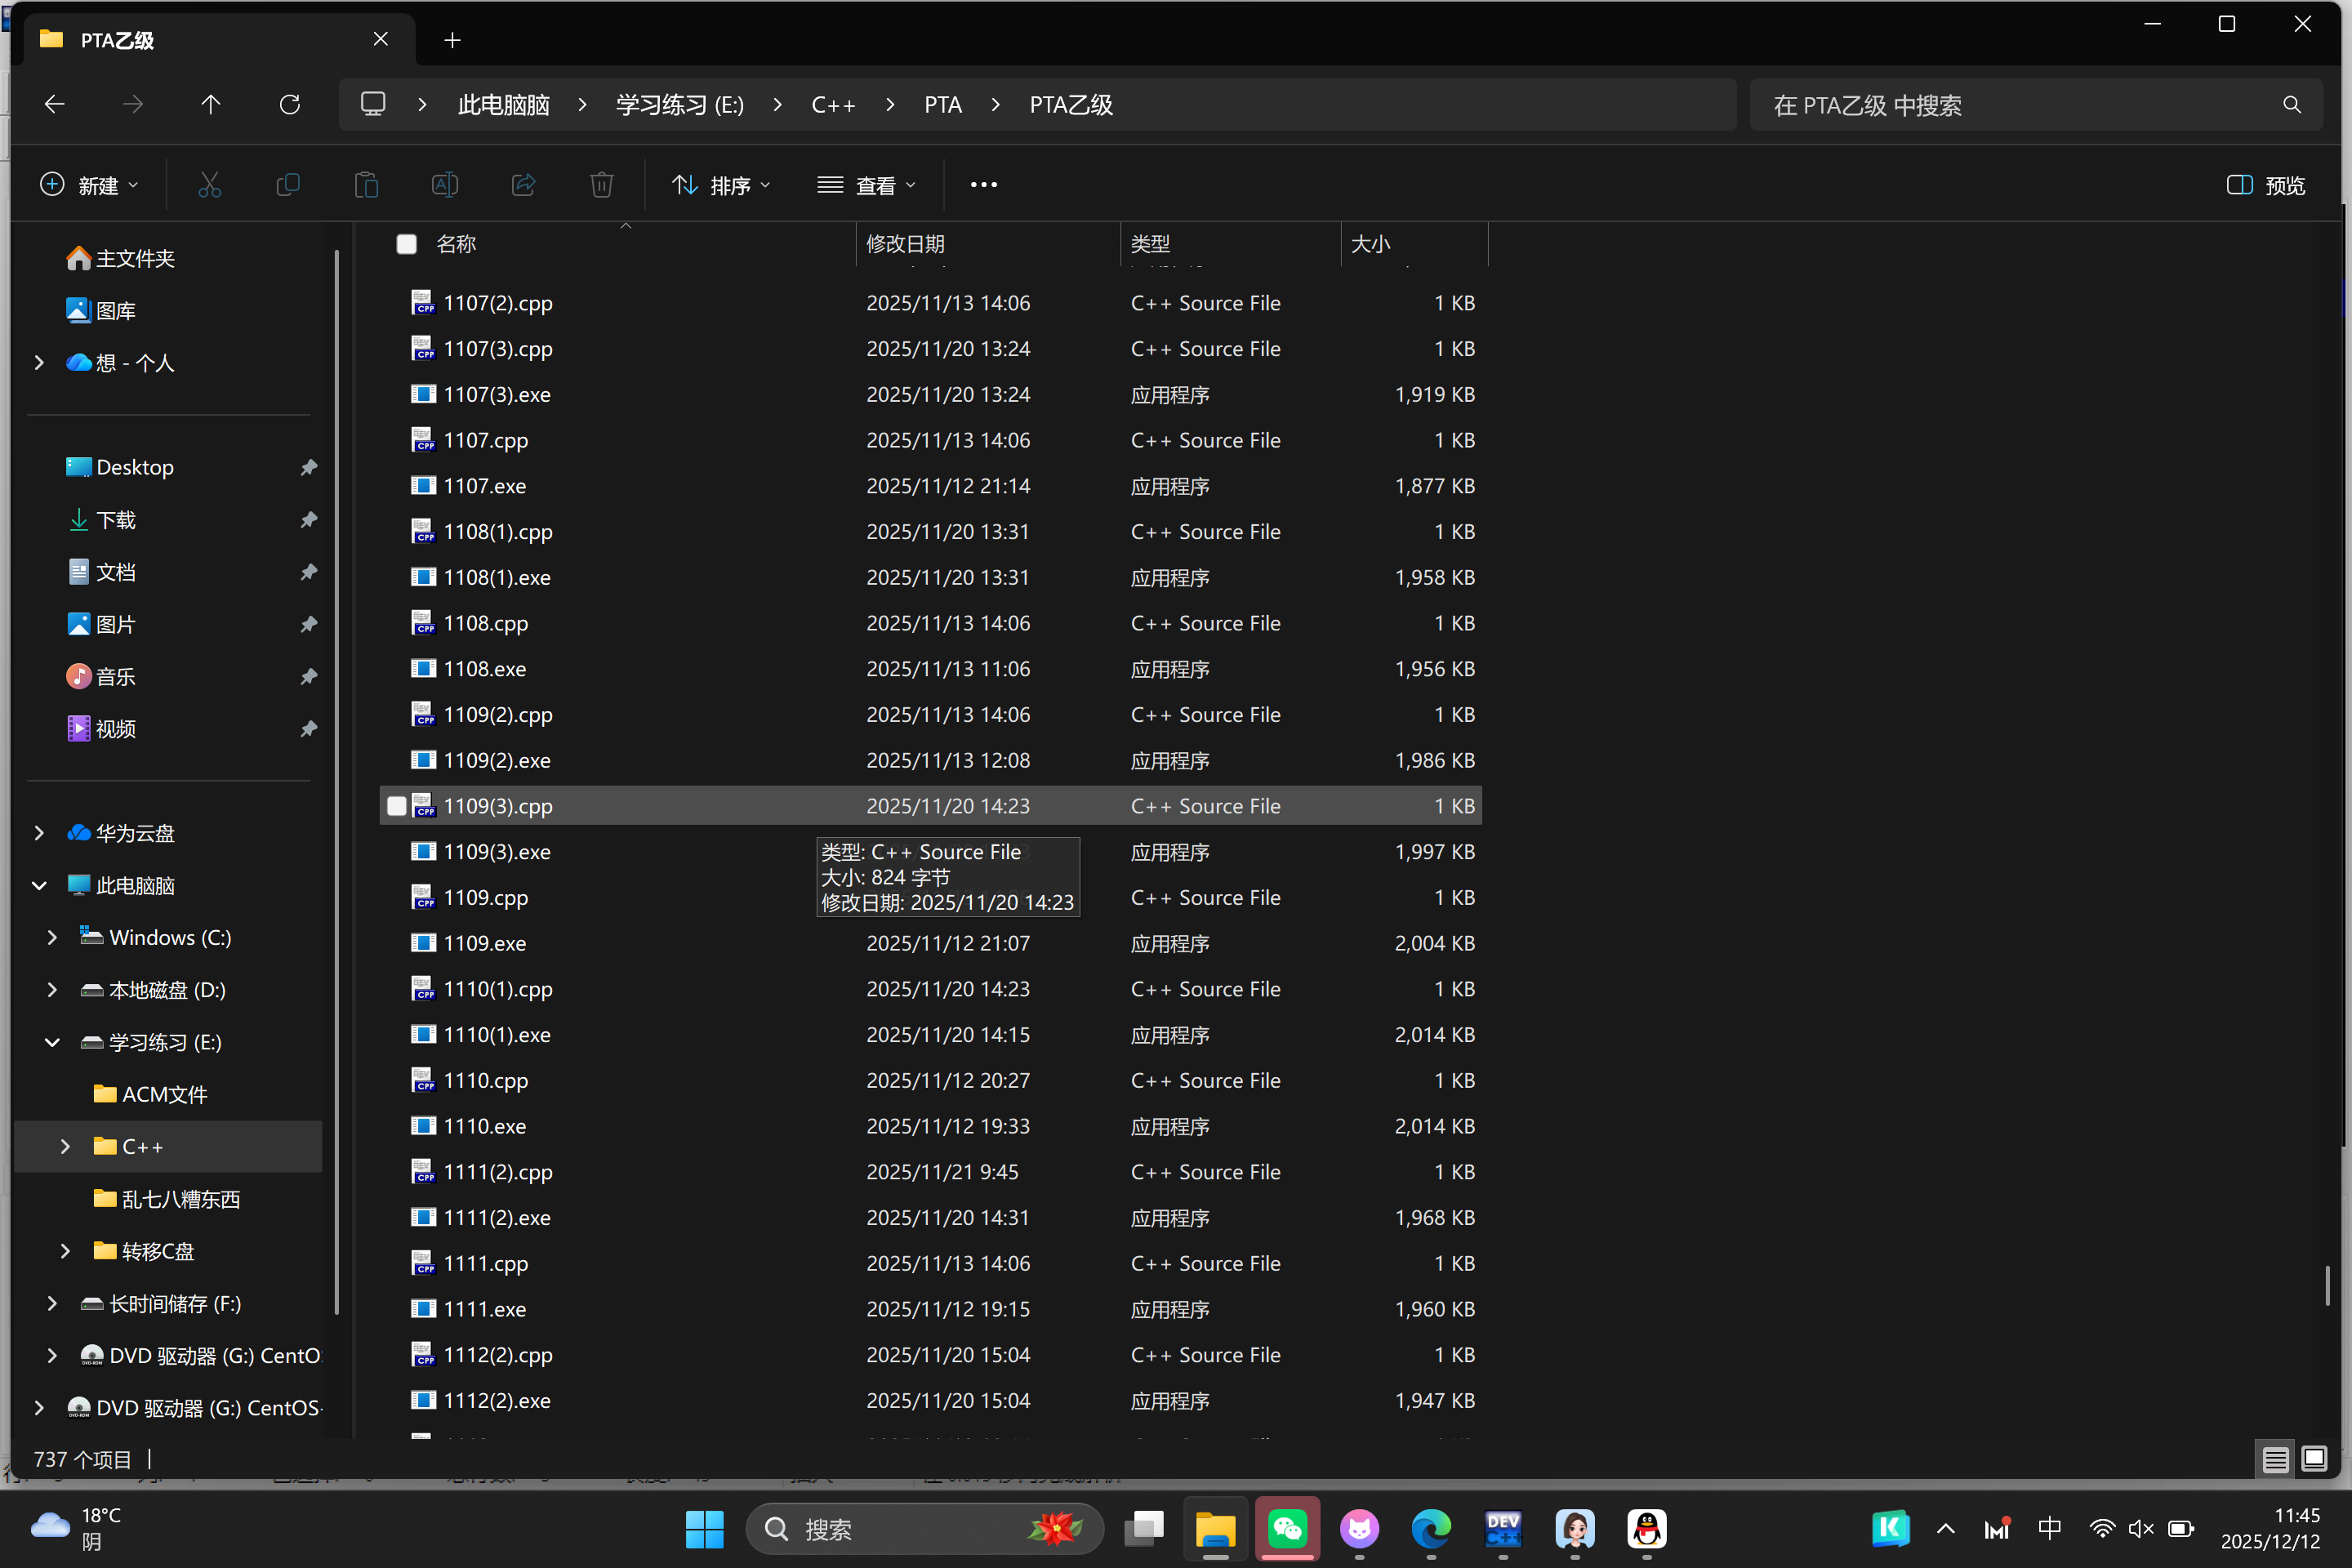Image resolution: width=2352 pixels, height=1568 pixels.
Task: Collapse the 学习练习 (E:) drive node
Action: click(x=52, y=1042)
